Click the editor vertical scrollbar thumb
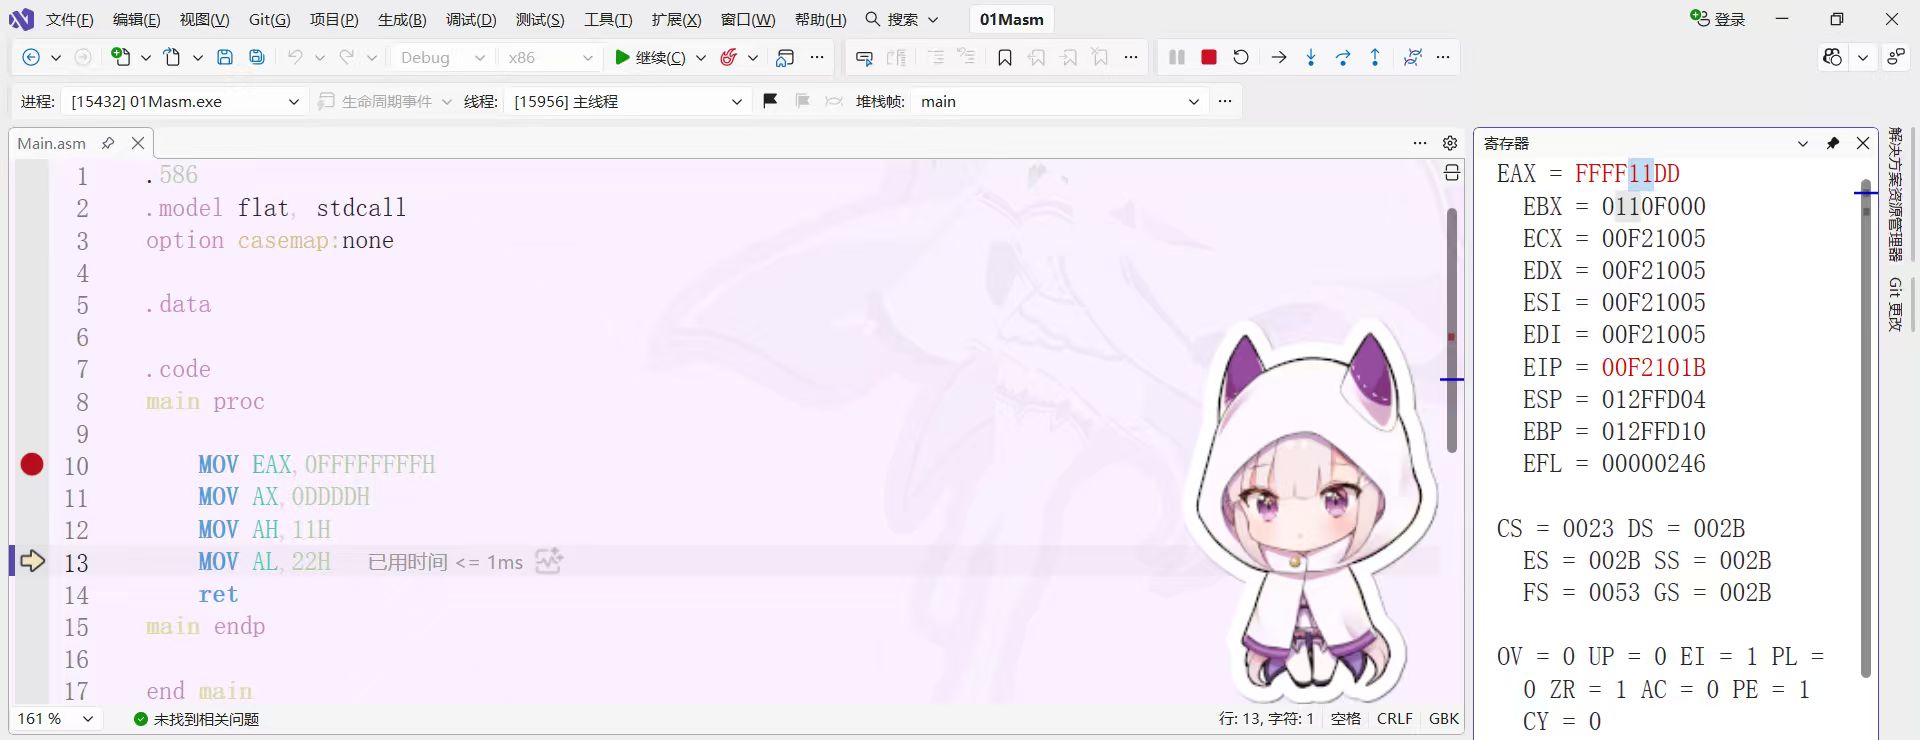This screenshot has width=1920, height=740. coord(1452,330)
